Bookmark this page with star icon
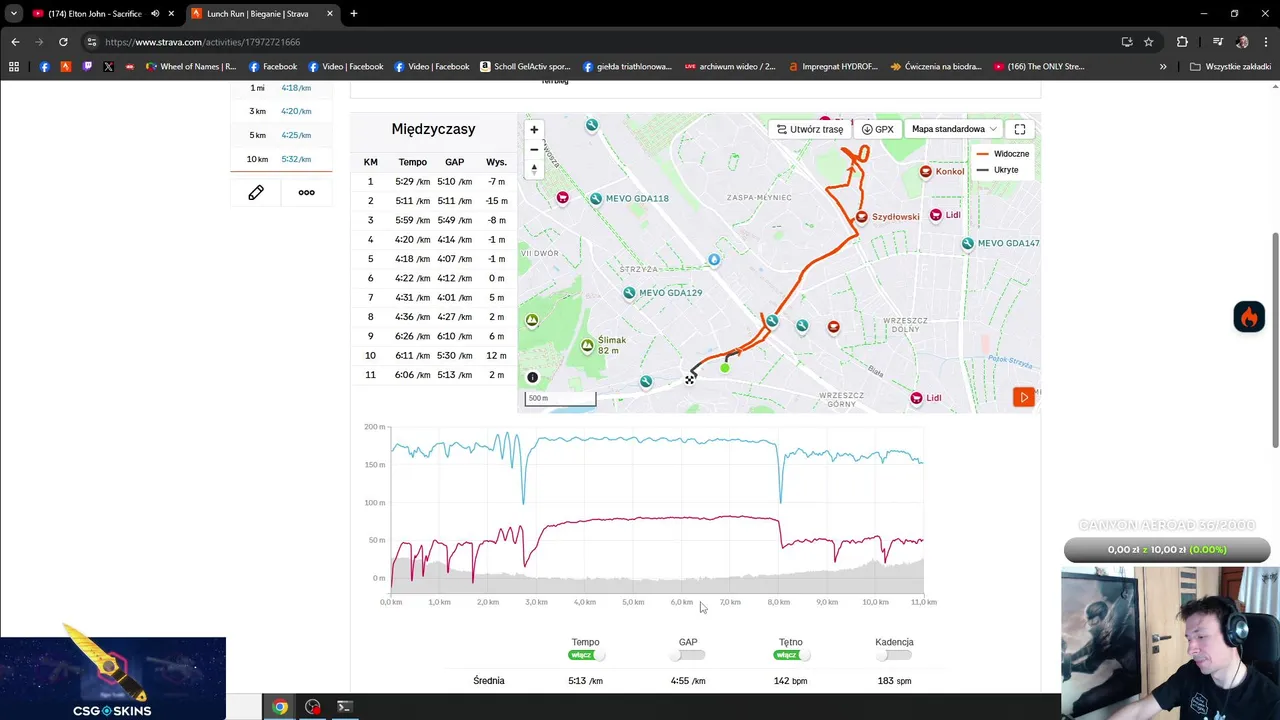 point(1149,42)
